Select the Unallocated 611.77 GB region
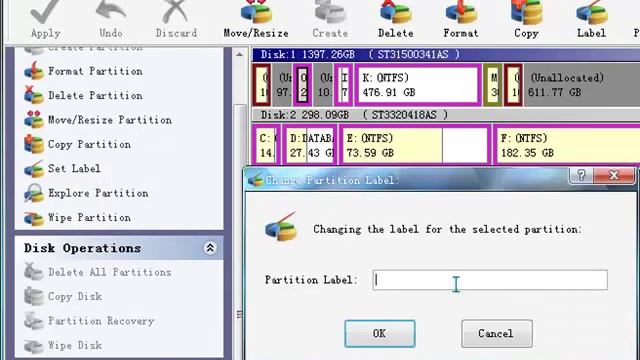The width and height of the screenshot is (640, 360). [x=582, y=85]
